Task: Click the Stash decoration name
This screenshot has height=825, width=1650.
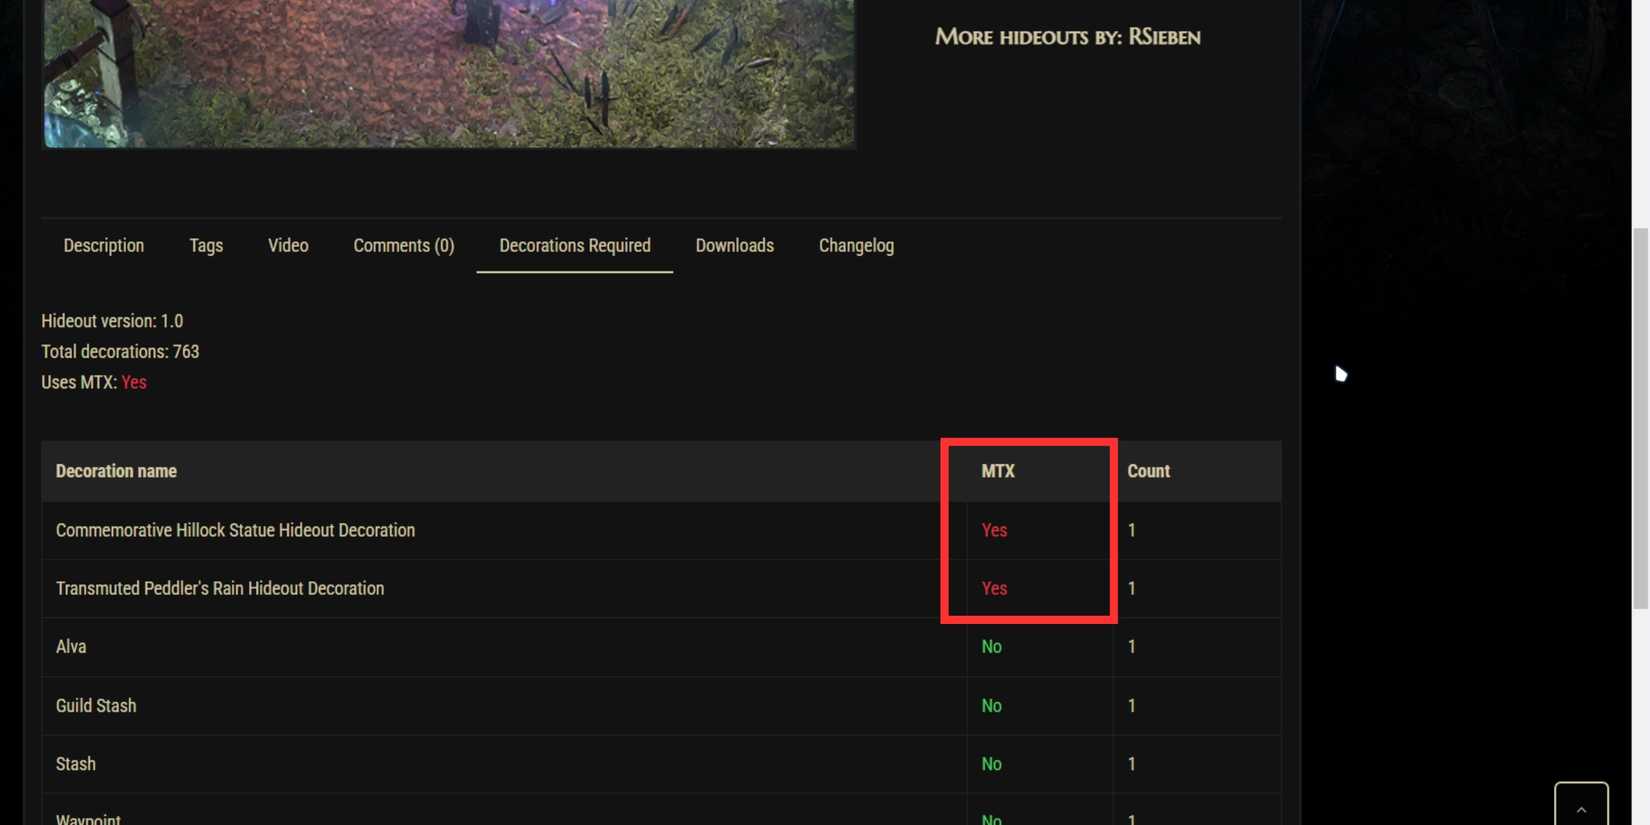Action: (76, 764)
